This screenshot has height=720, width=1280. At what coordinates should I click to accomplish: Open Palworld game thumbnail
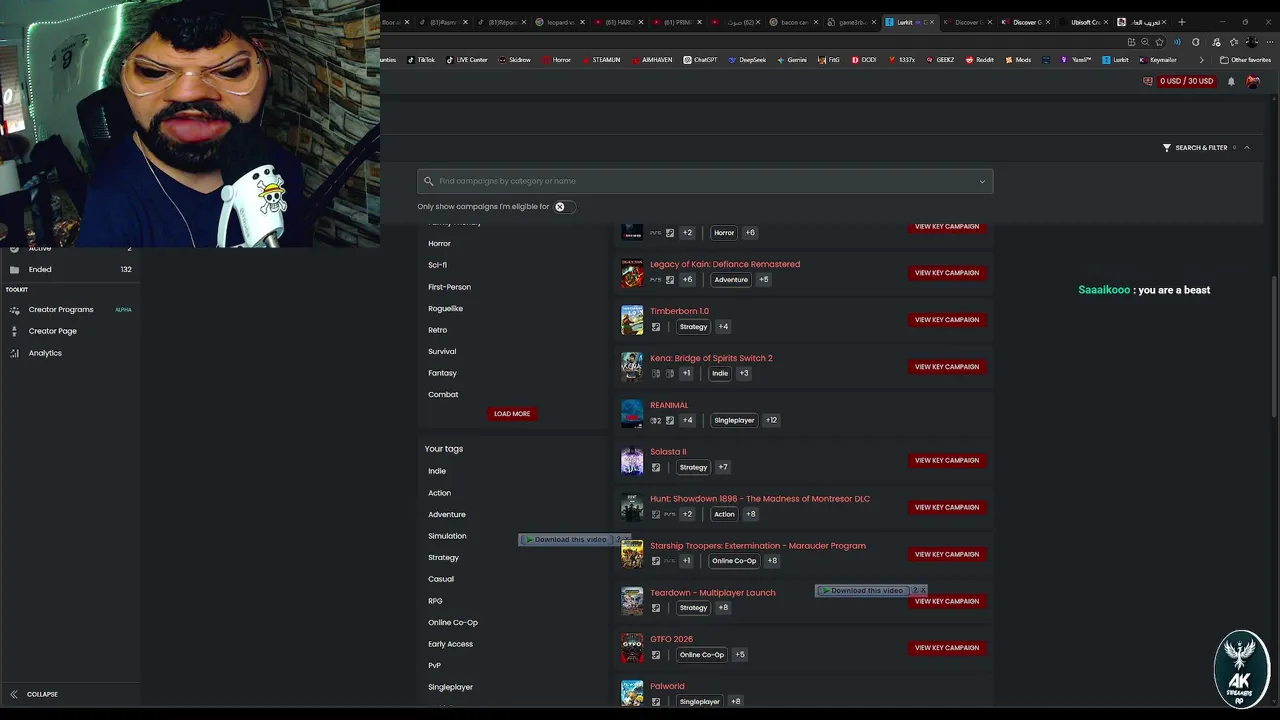[x=632, y=693]
